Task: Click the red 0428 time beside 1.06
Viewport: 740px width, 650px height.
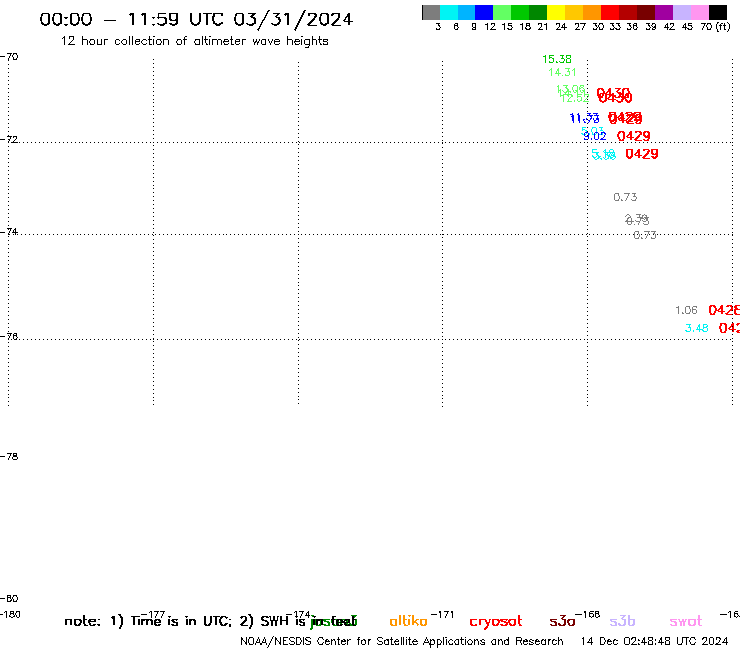Action: pos(724,310)
